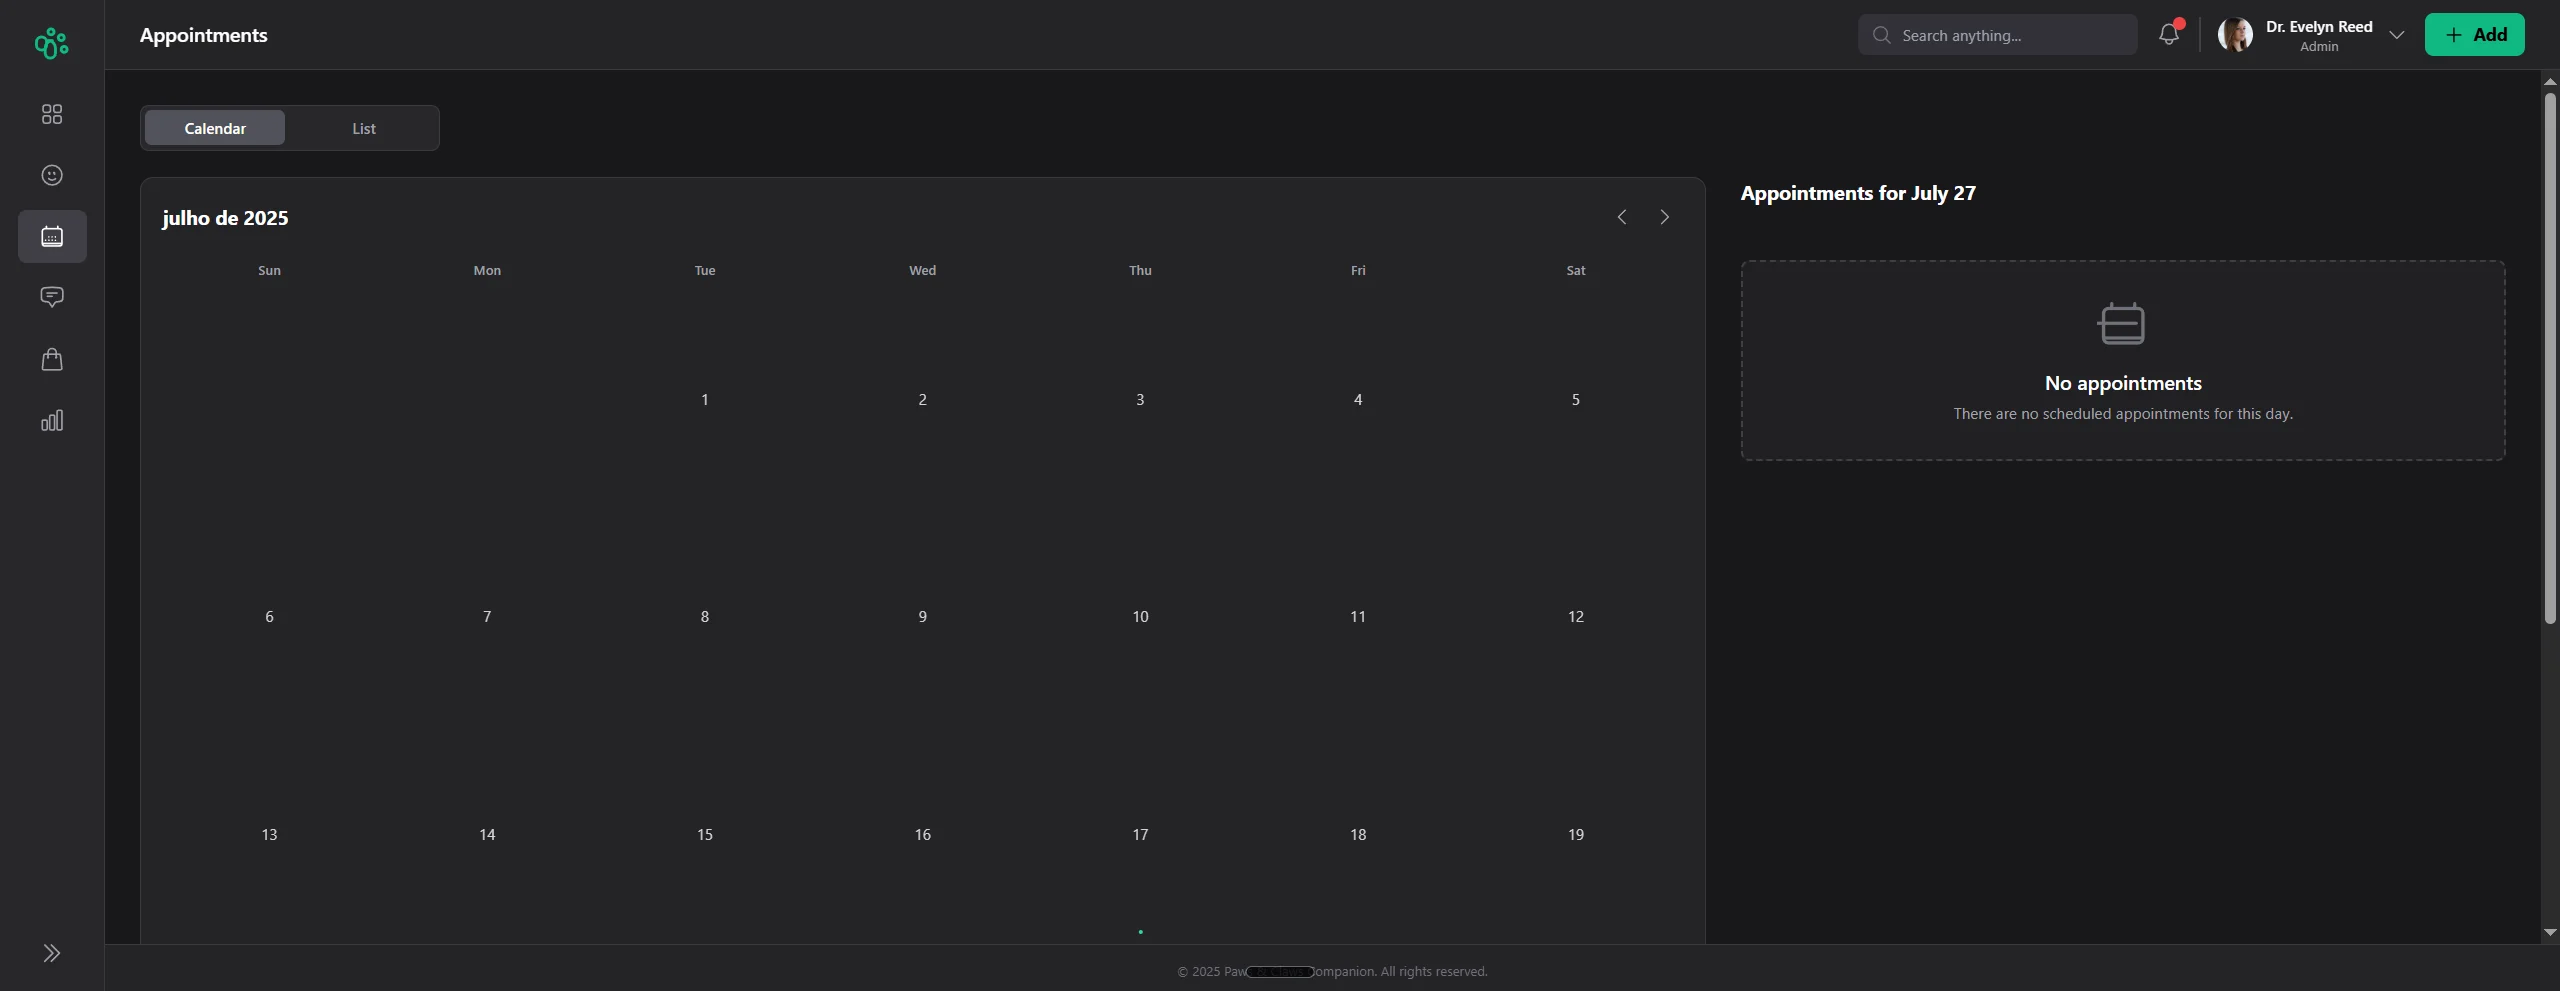2560x991 pixels.
Task: Open the bar chart analytics icon
Action: tap(52, 420)
